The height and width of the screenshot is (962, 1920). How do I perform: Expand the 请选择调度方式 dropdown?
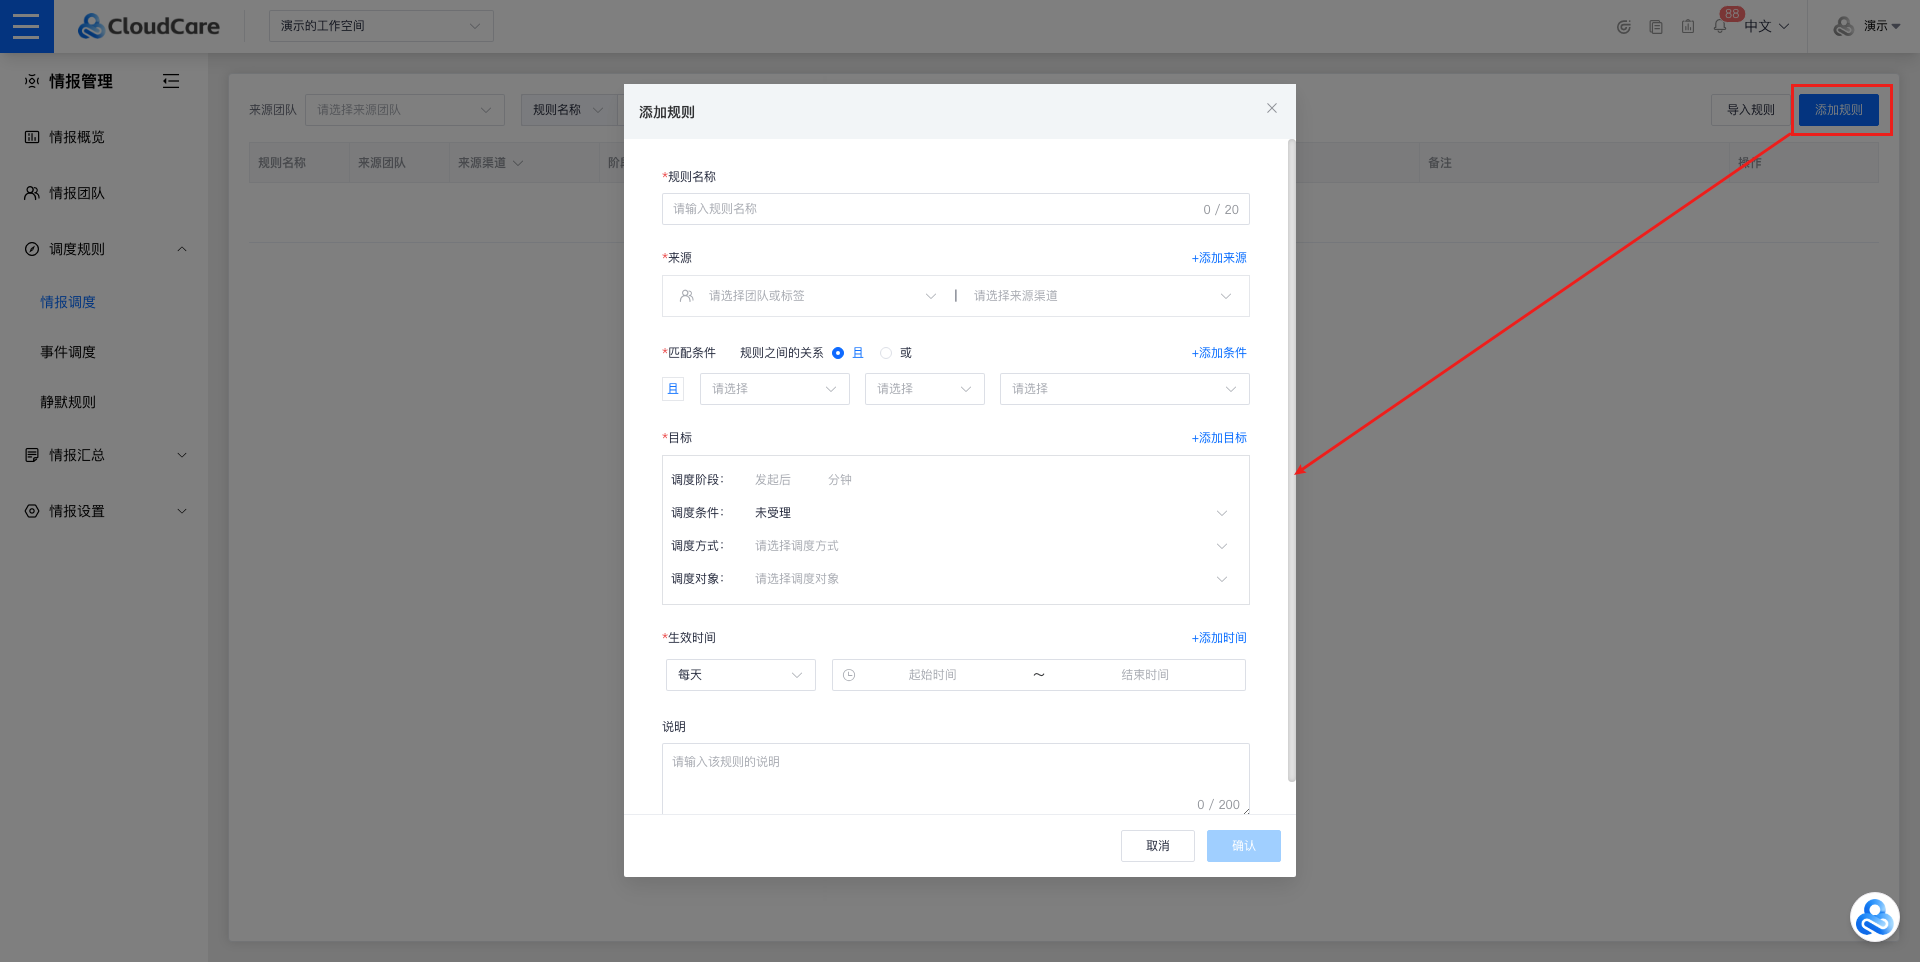point(988,546)
